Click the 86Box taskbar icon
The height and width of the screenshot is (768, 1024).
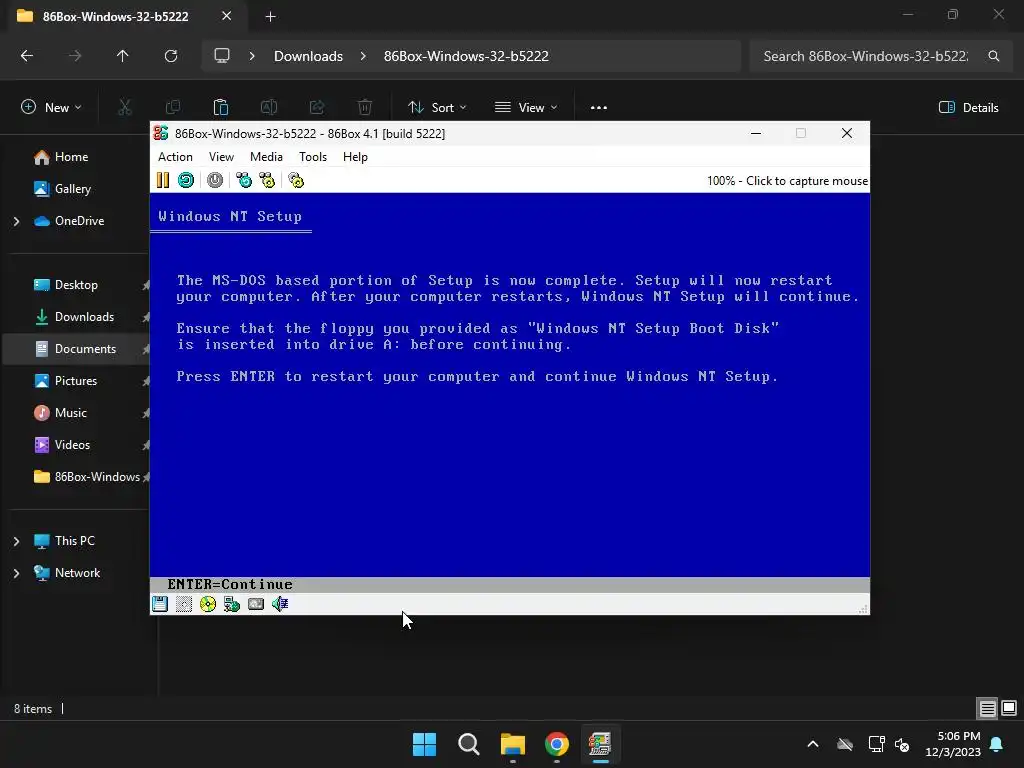click(600, 744)
